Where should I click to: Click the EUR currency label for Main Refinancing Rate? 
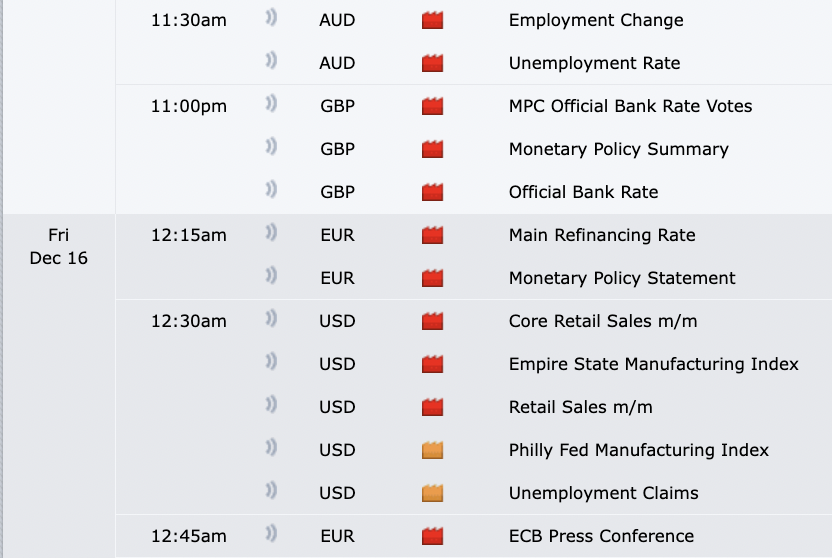[x=337, y=235]
